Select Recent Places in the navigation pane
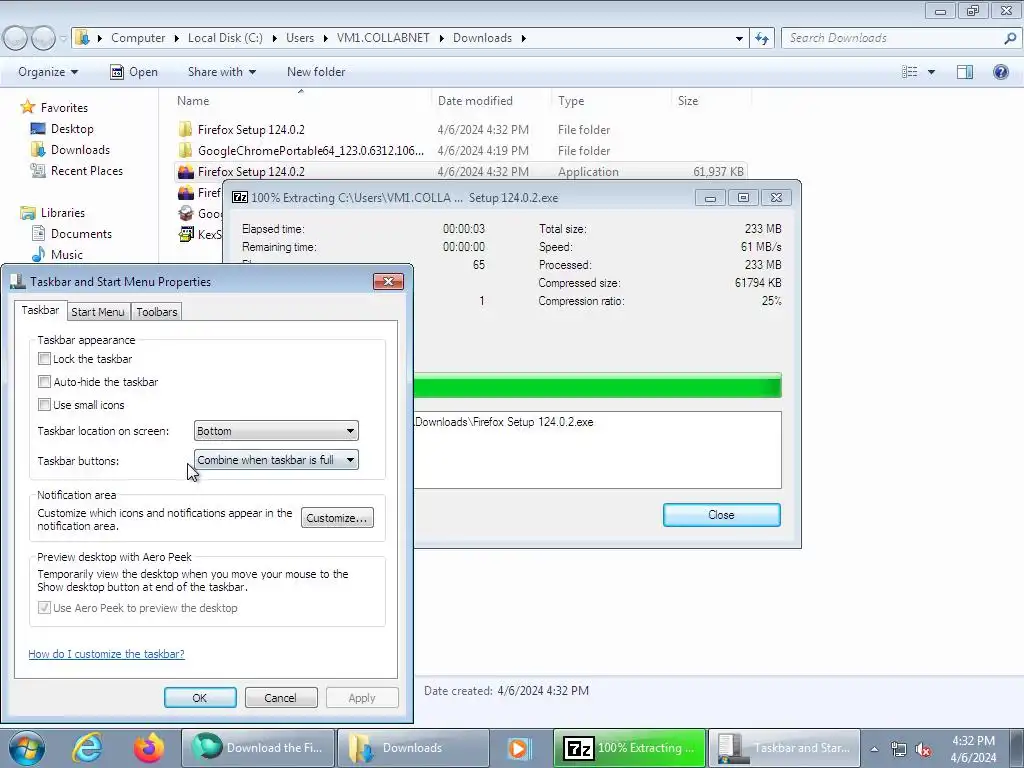 [x=87, y=170]
